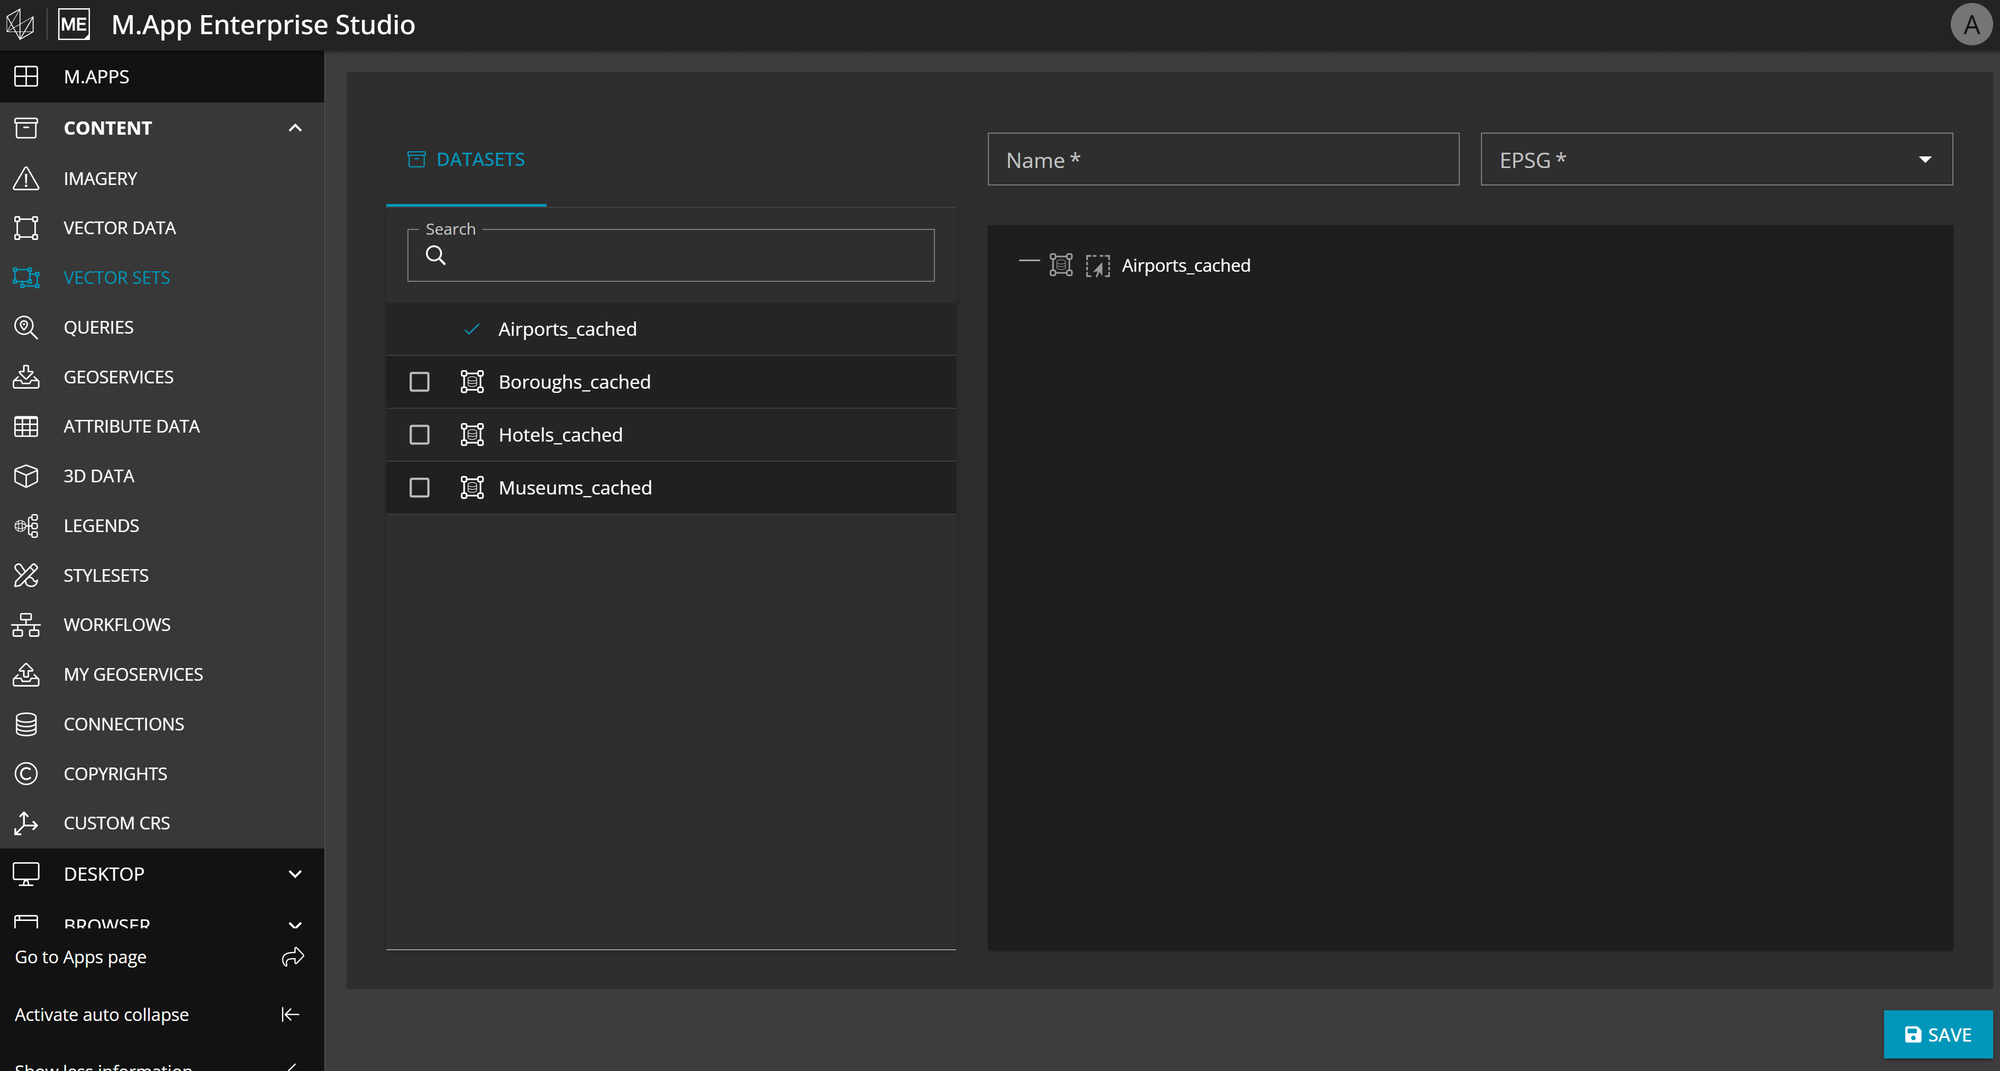Click the Legends icon
The image size is (2000, 1071).
tap(26, 525)
